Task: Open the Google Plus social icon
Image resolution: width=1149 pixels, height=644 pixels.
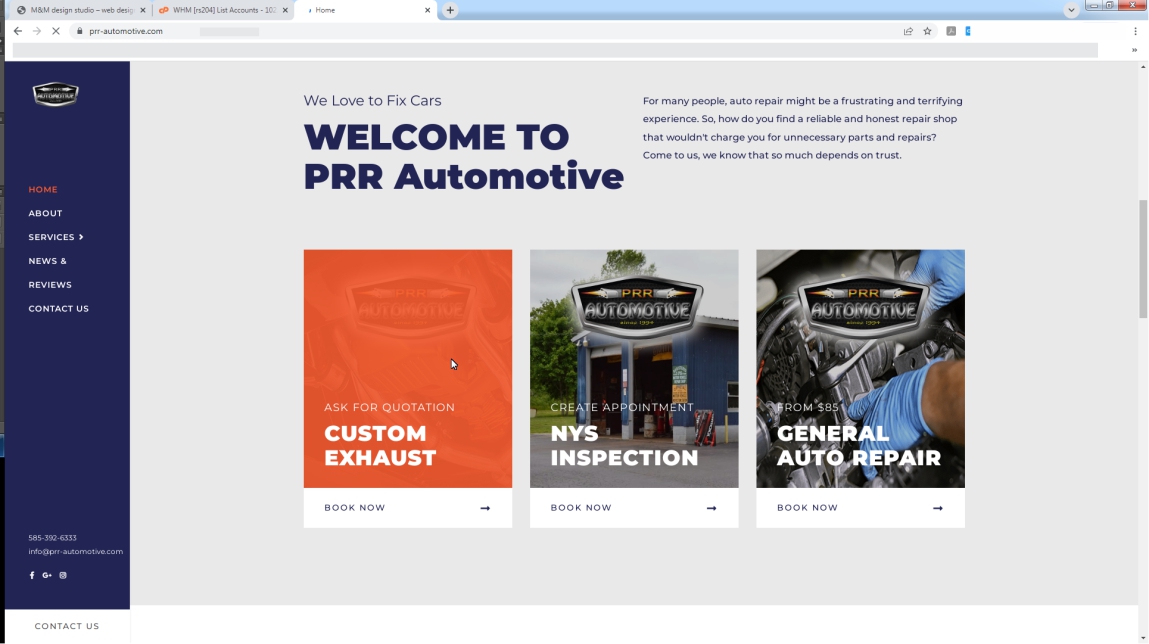Action: click(x=47, y=575)
